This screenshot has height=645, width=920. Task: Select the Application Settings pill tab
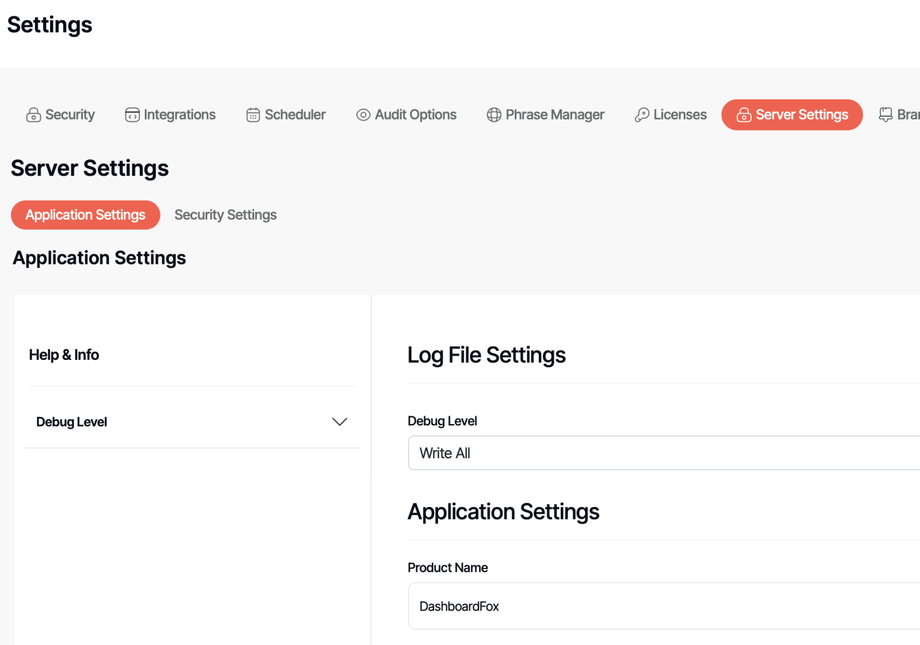tap(85, 215)
